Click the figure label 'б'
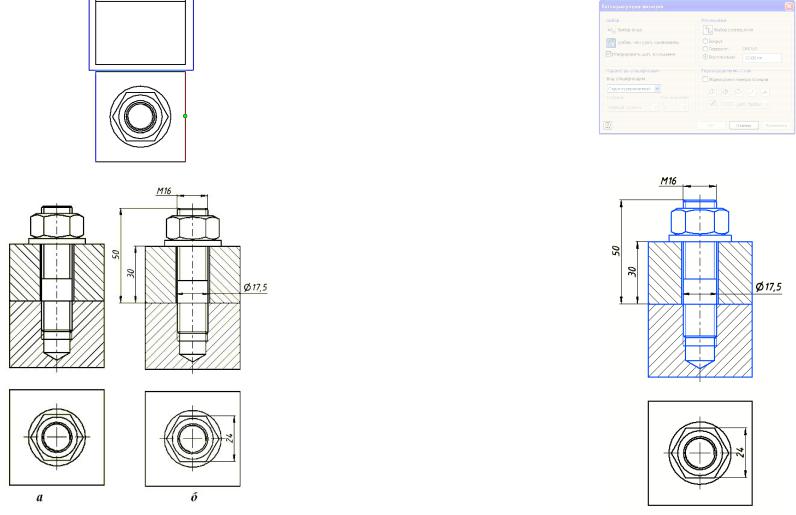Image resolution: width=796 pixels, height=515 pixels. pos(194,497)
